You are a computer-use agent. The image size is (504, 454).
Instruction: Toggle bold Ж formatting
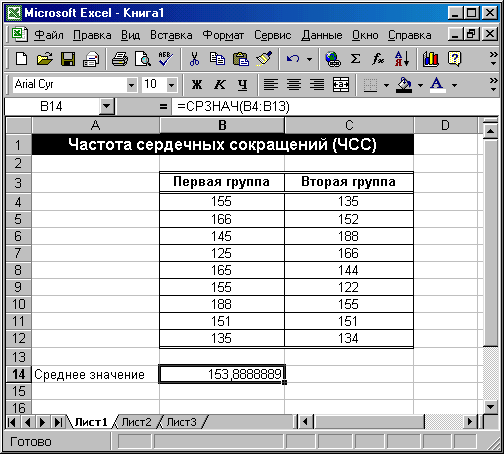197,84
